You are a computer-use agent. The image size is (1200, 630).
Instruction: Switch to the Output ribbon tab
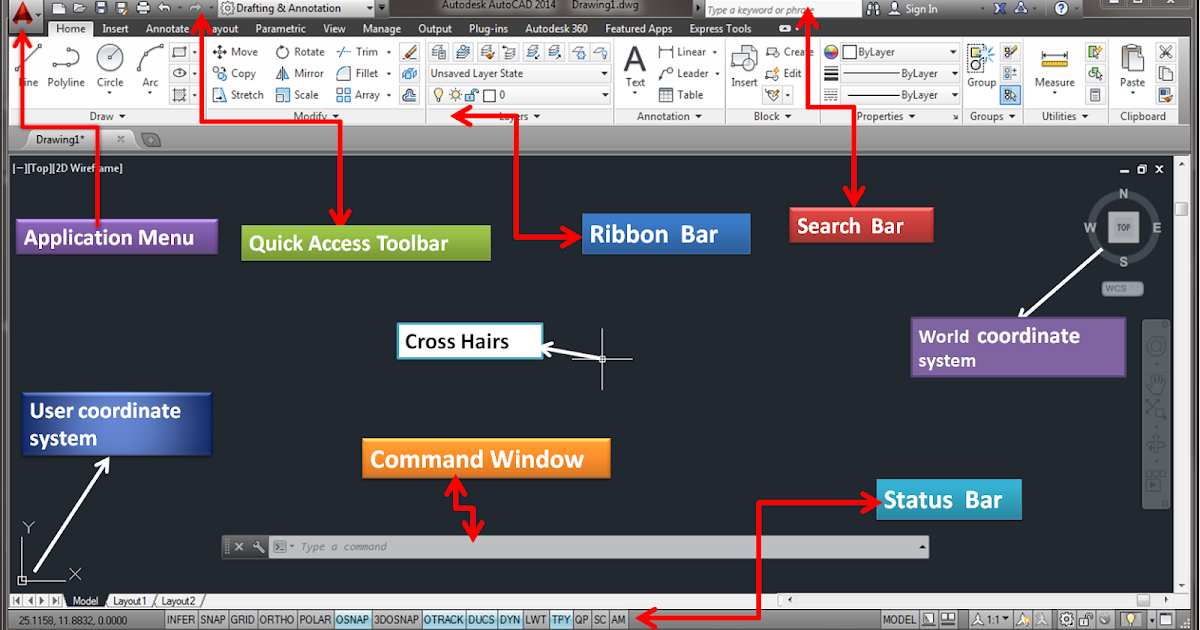coord(435,29)
